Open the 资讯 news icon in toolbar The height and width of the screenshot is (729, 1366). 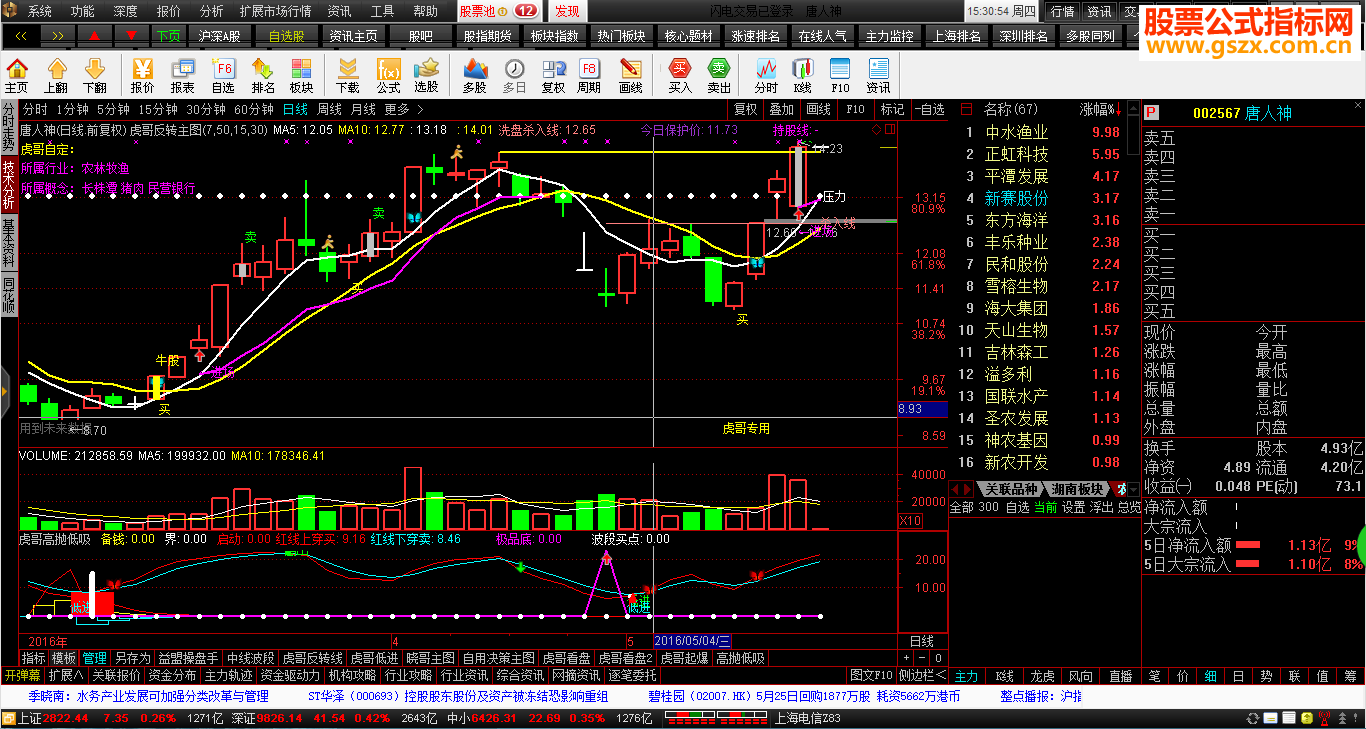(x=879, y=75)
